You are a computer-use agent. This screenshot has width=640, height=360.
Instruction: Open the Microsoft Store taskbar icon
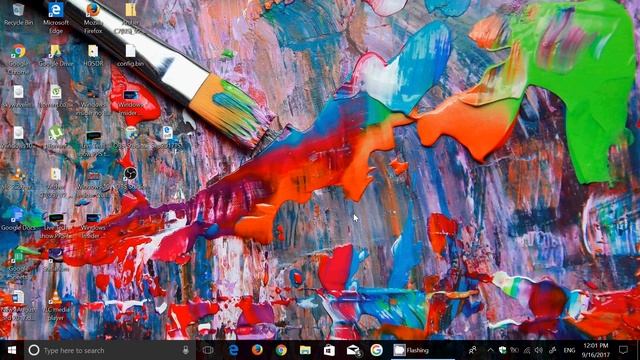(x=329, y=350)
